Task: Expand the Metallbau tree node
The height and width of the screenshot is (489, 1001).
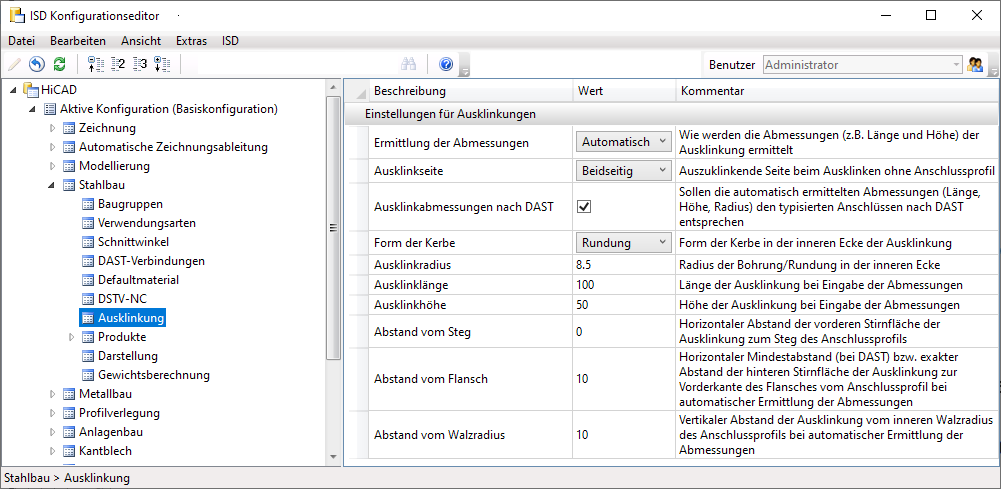Action: [53, 394]
